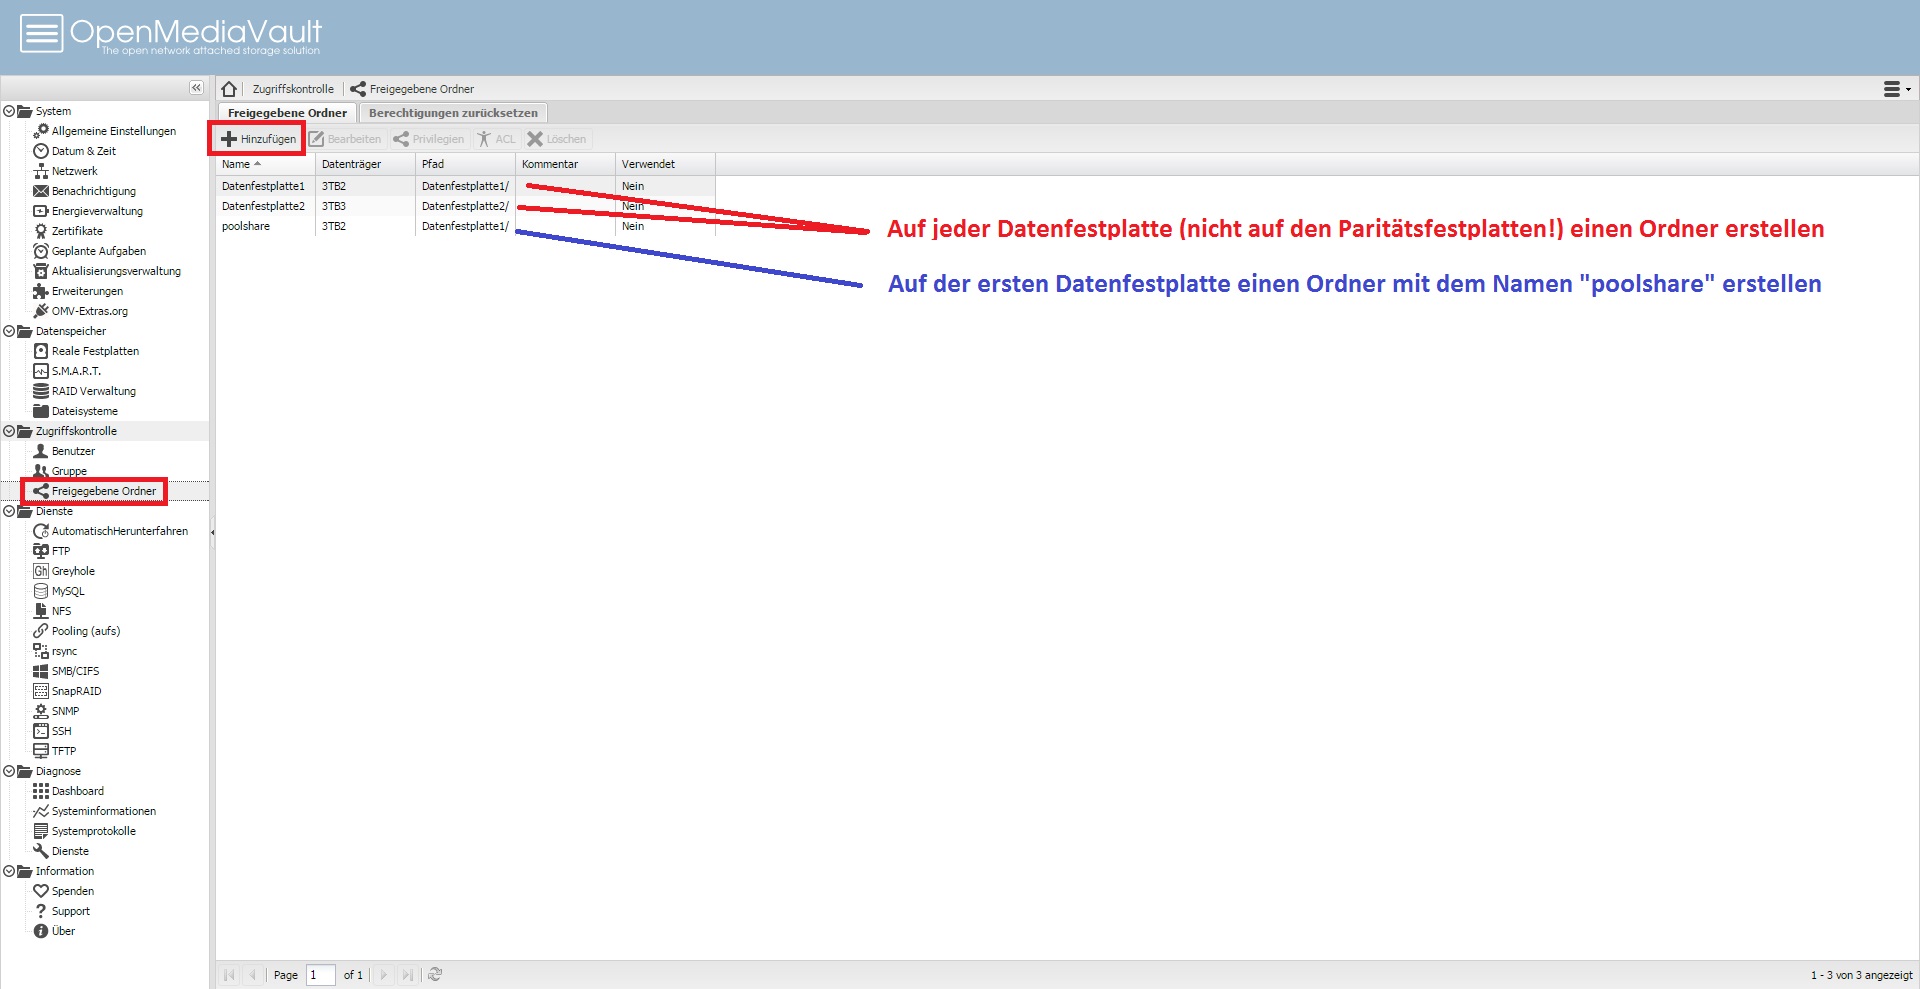This screenshot has height=989, width=1920.
Task: Click Zugriffskontrolle in the breadcrumb
Action: coord(293,89)
